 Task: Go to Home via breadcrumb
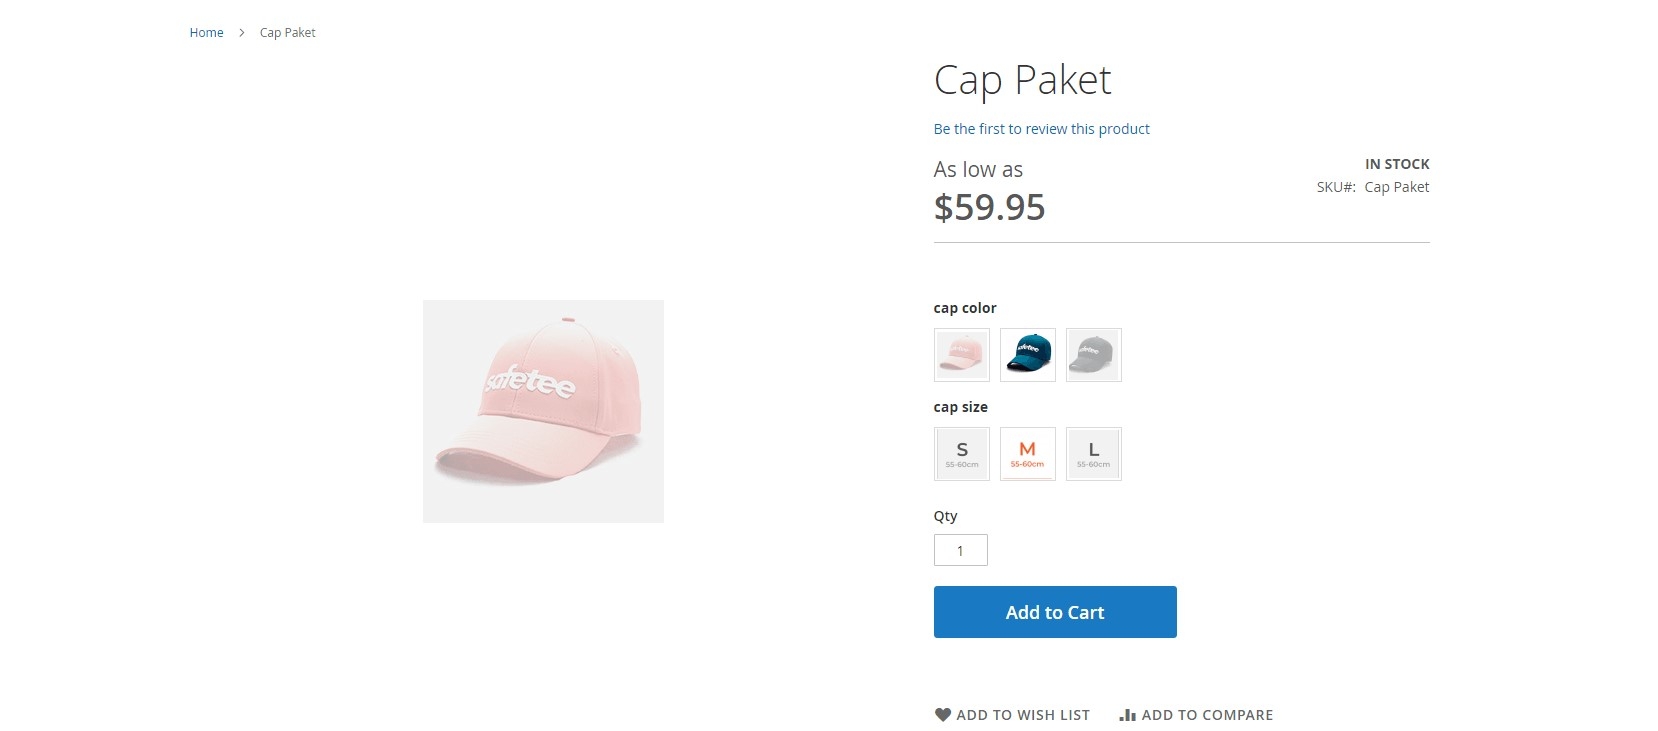click(206, 33)
